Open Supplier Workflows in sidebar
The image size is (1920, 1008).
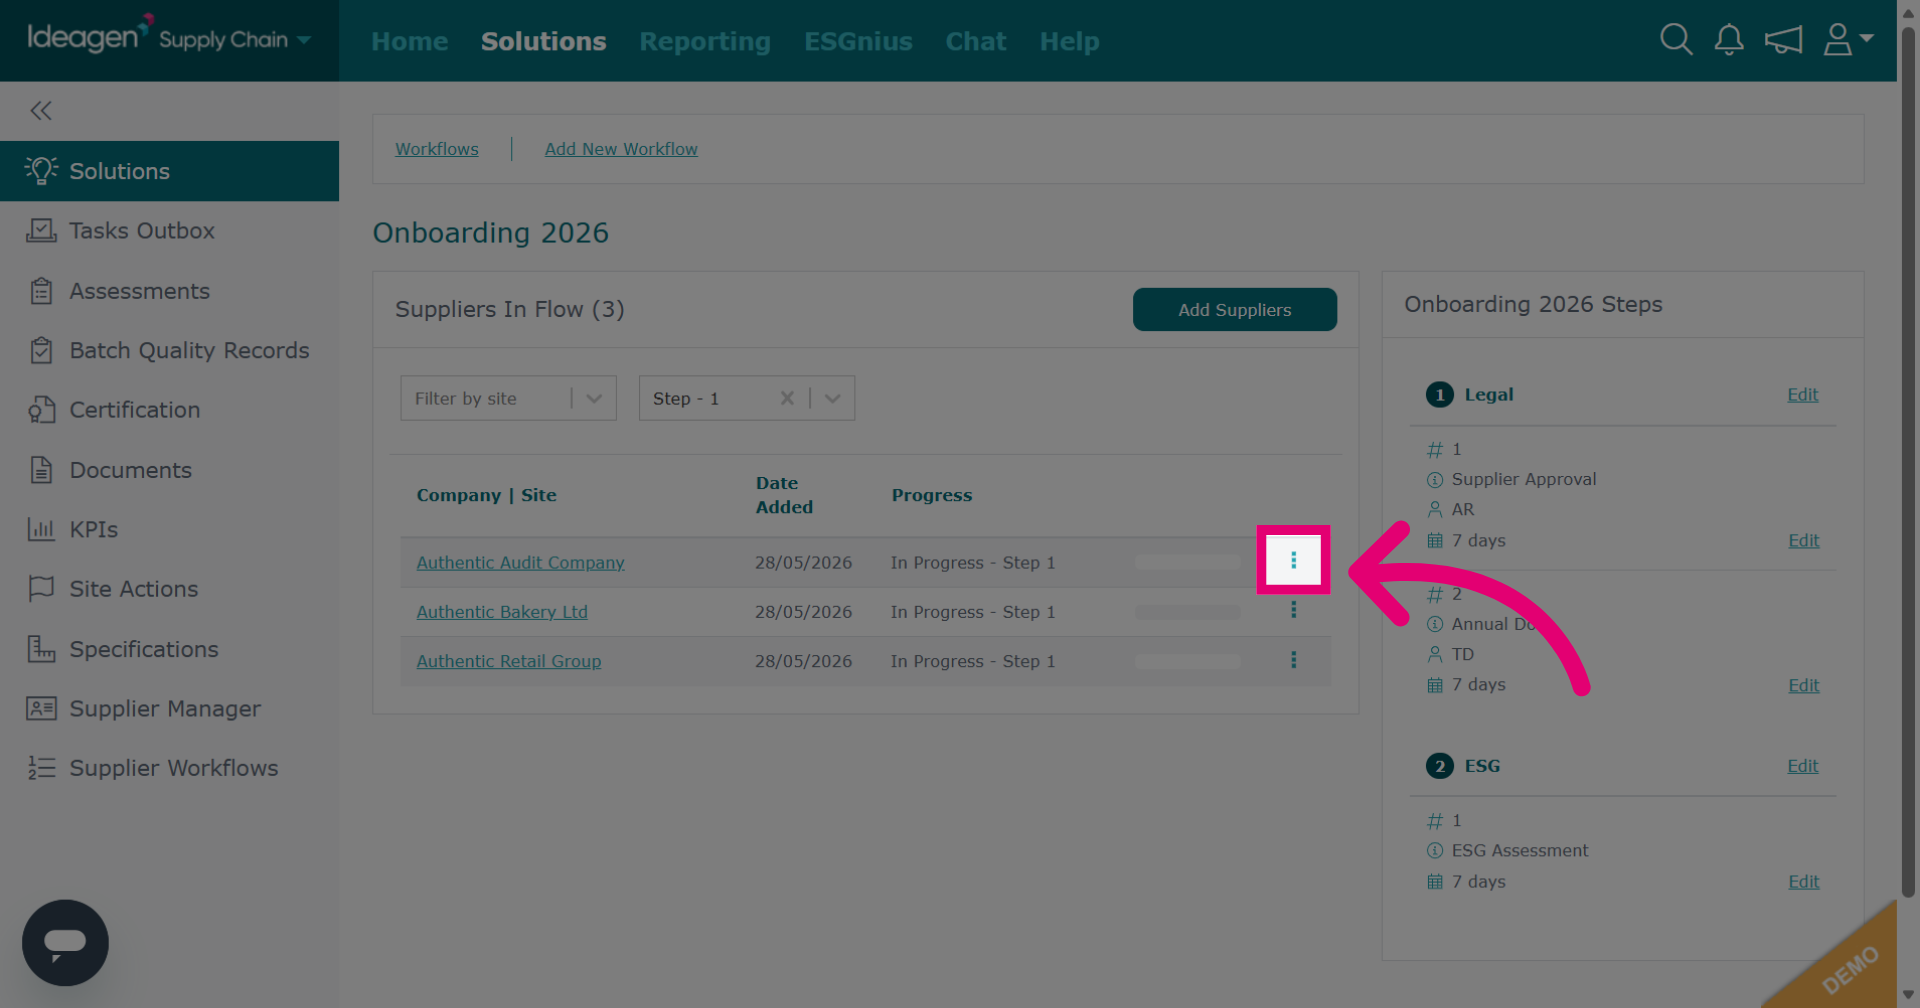coord(174,768)
